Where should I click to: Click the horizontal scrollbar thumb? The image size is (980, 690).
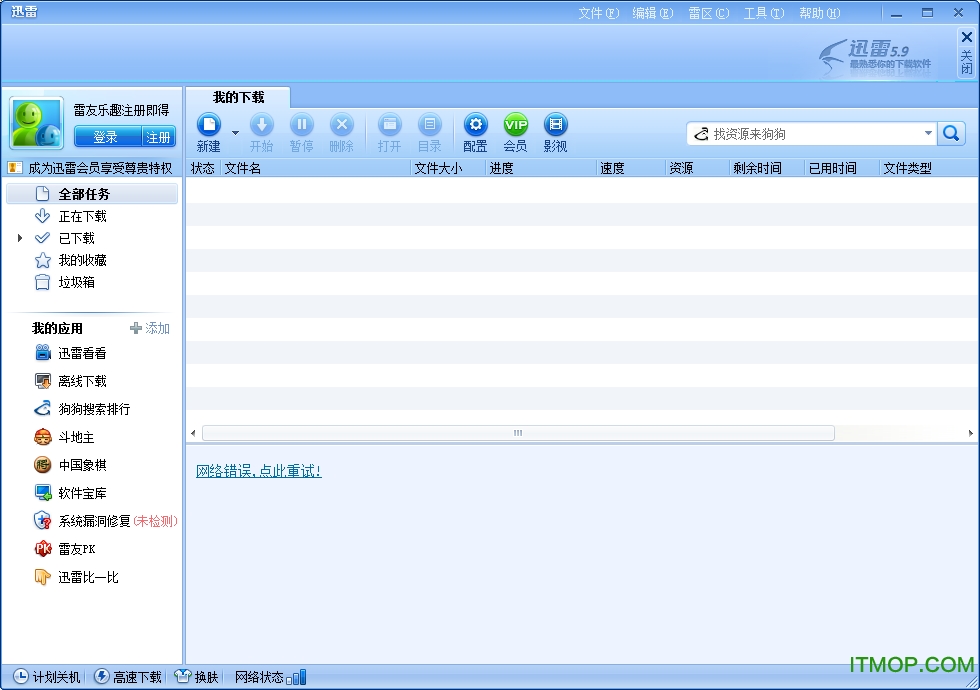518,432
